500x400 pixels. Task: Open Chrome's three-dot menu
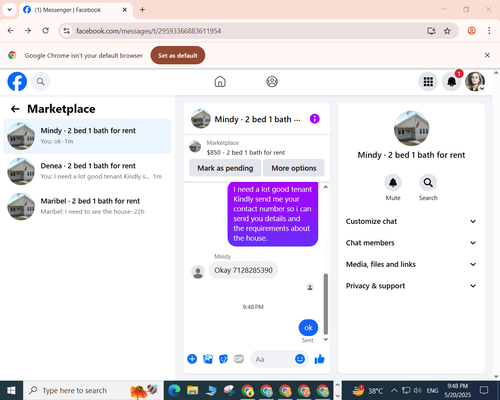(489, 31)
